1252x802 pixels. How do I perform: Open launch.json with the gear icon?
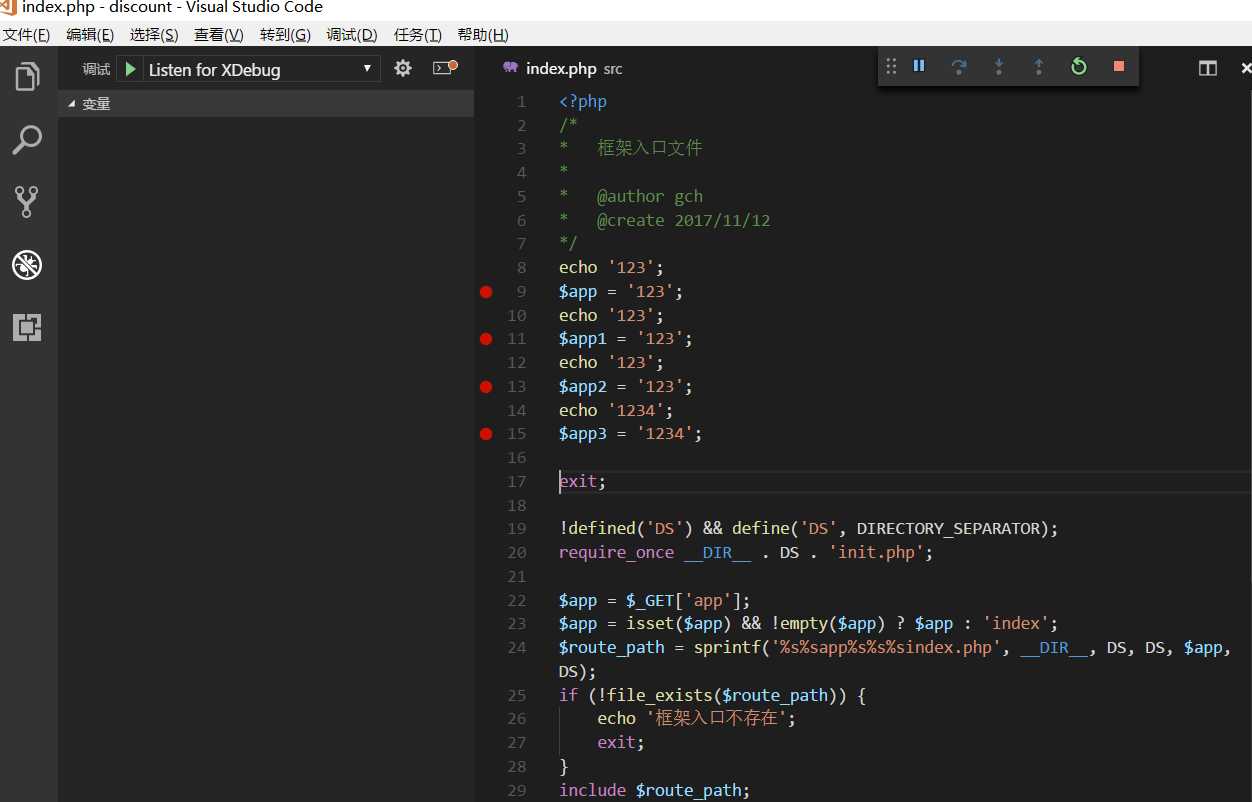click(x=403, y=69)
